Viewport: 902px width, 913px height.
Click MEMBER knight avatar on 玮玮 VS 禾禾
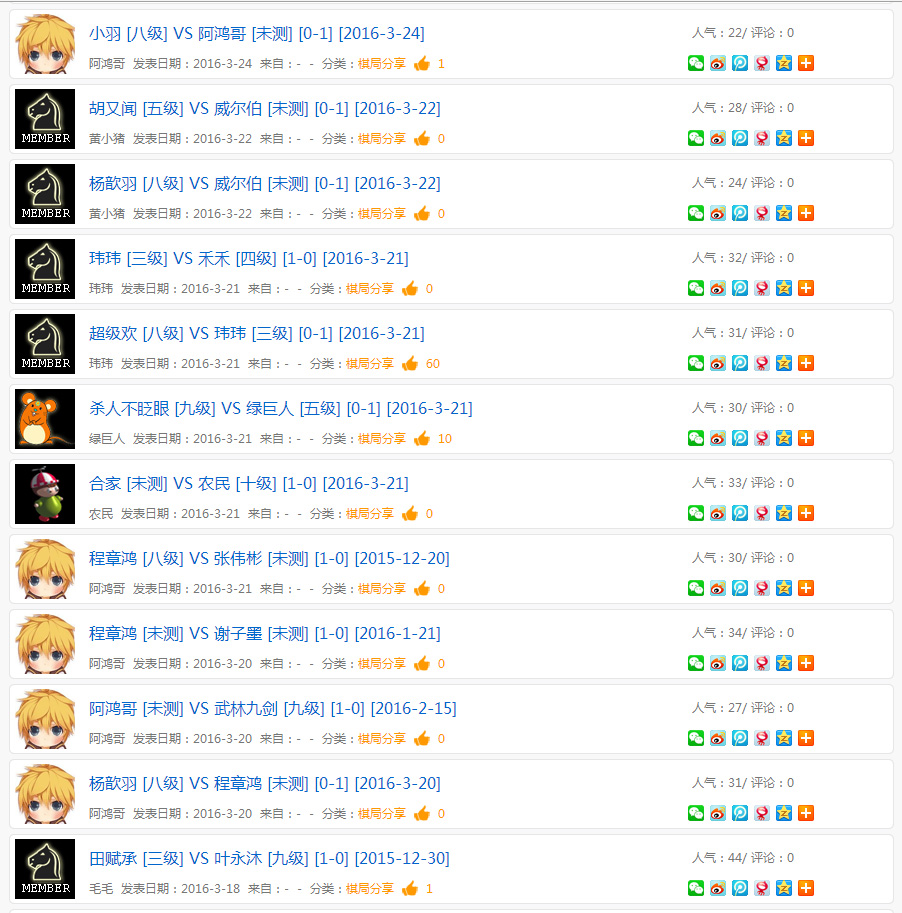[45, 269]
